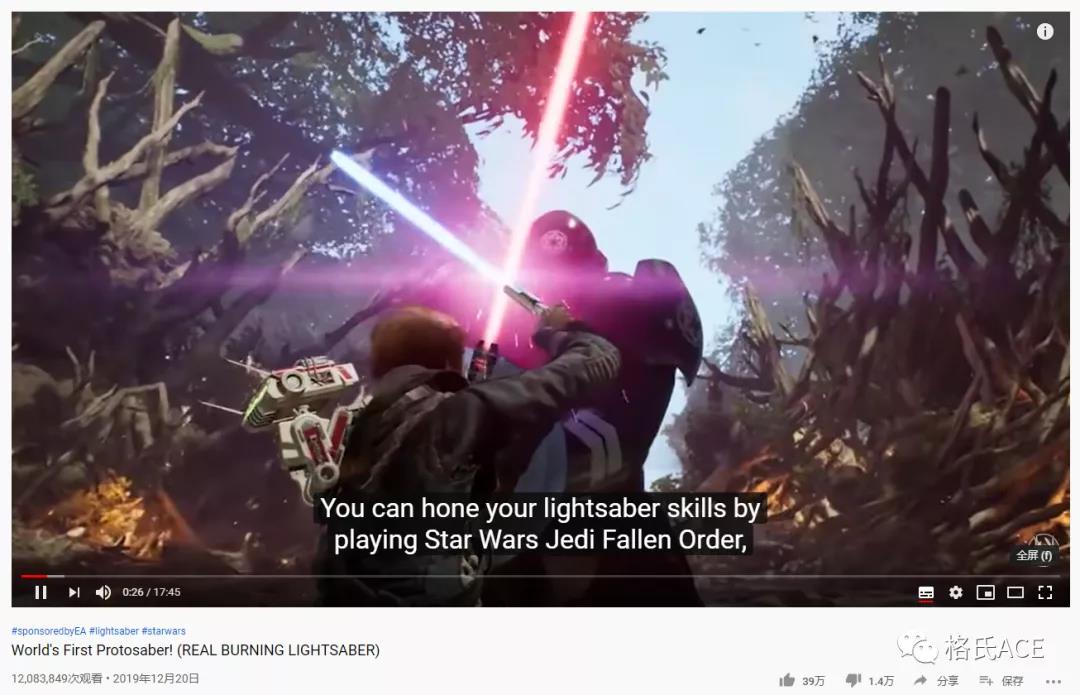Enter fullscreen with the fullscreen icon
This screenshot has height=695, width=1080.
[x=1045, y=592]
